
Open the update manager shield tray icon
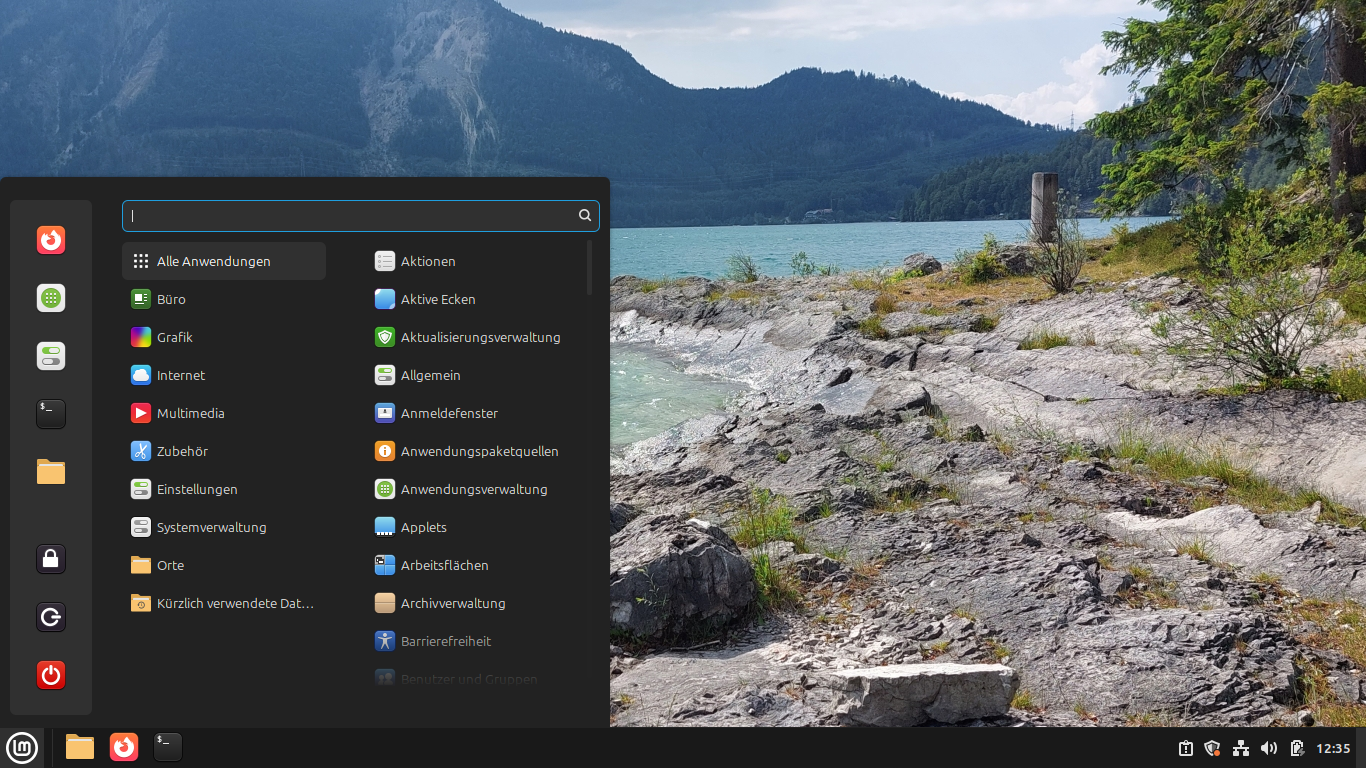(x=1213, y=748)
